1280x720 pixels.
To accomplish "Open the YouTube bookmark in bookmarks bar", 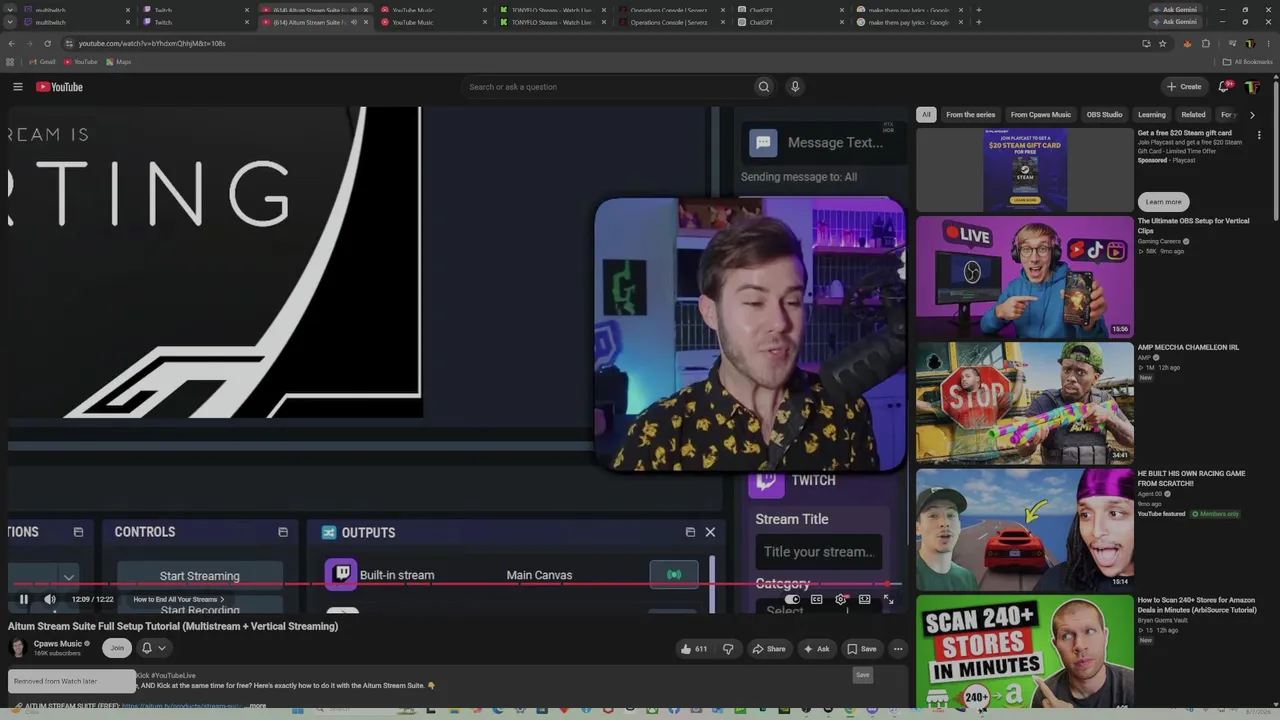I will (81, 62).
